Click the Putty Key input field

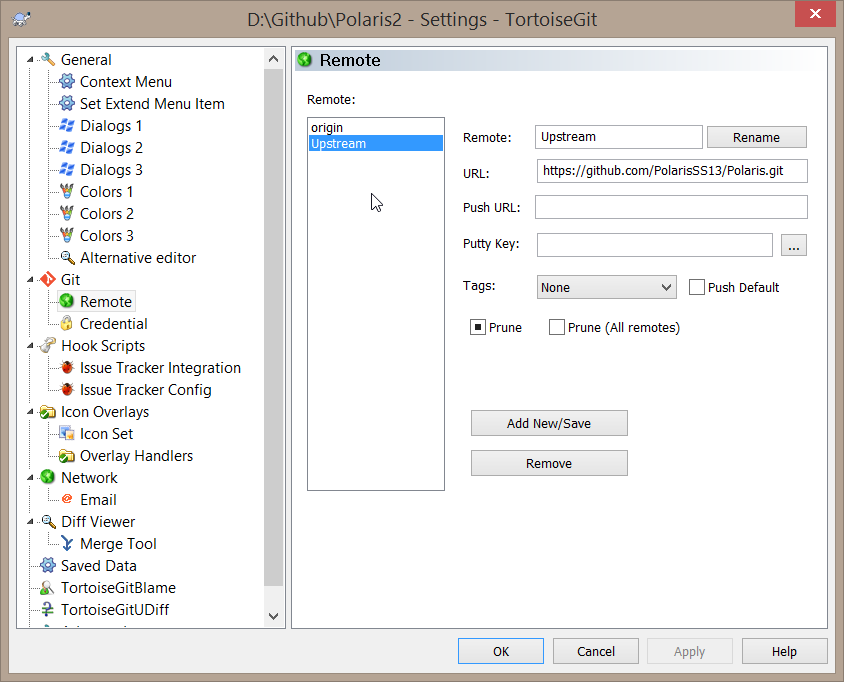655,245
